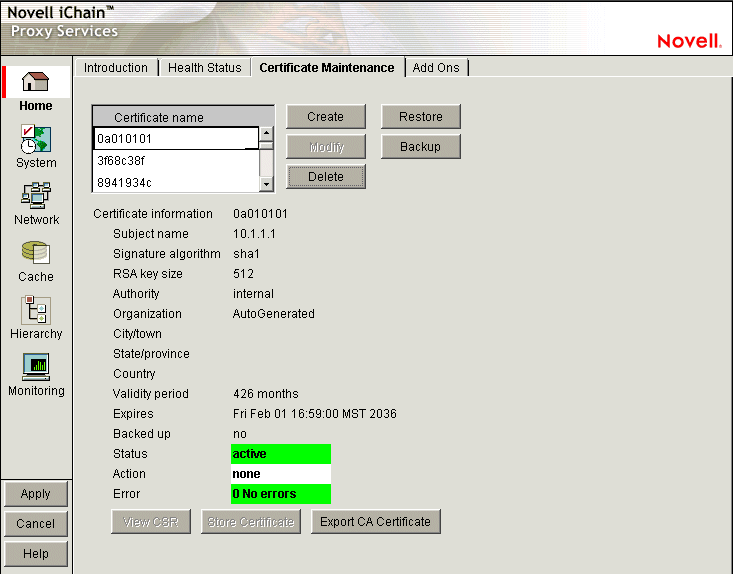The height and width of the screenshot is (574, 733).
Task: Select certificate 8941934c in list
Action: 176,182
